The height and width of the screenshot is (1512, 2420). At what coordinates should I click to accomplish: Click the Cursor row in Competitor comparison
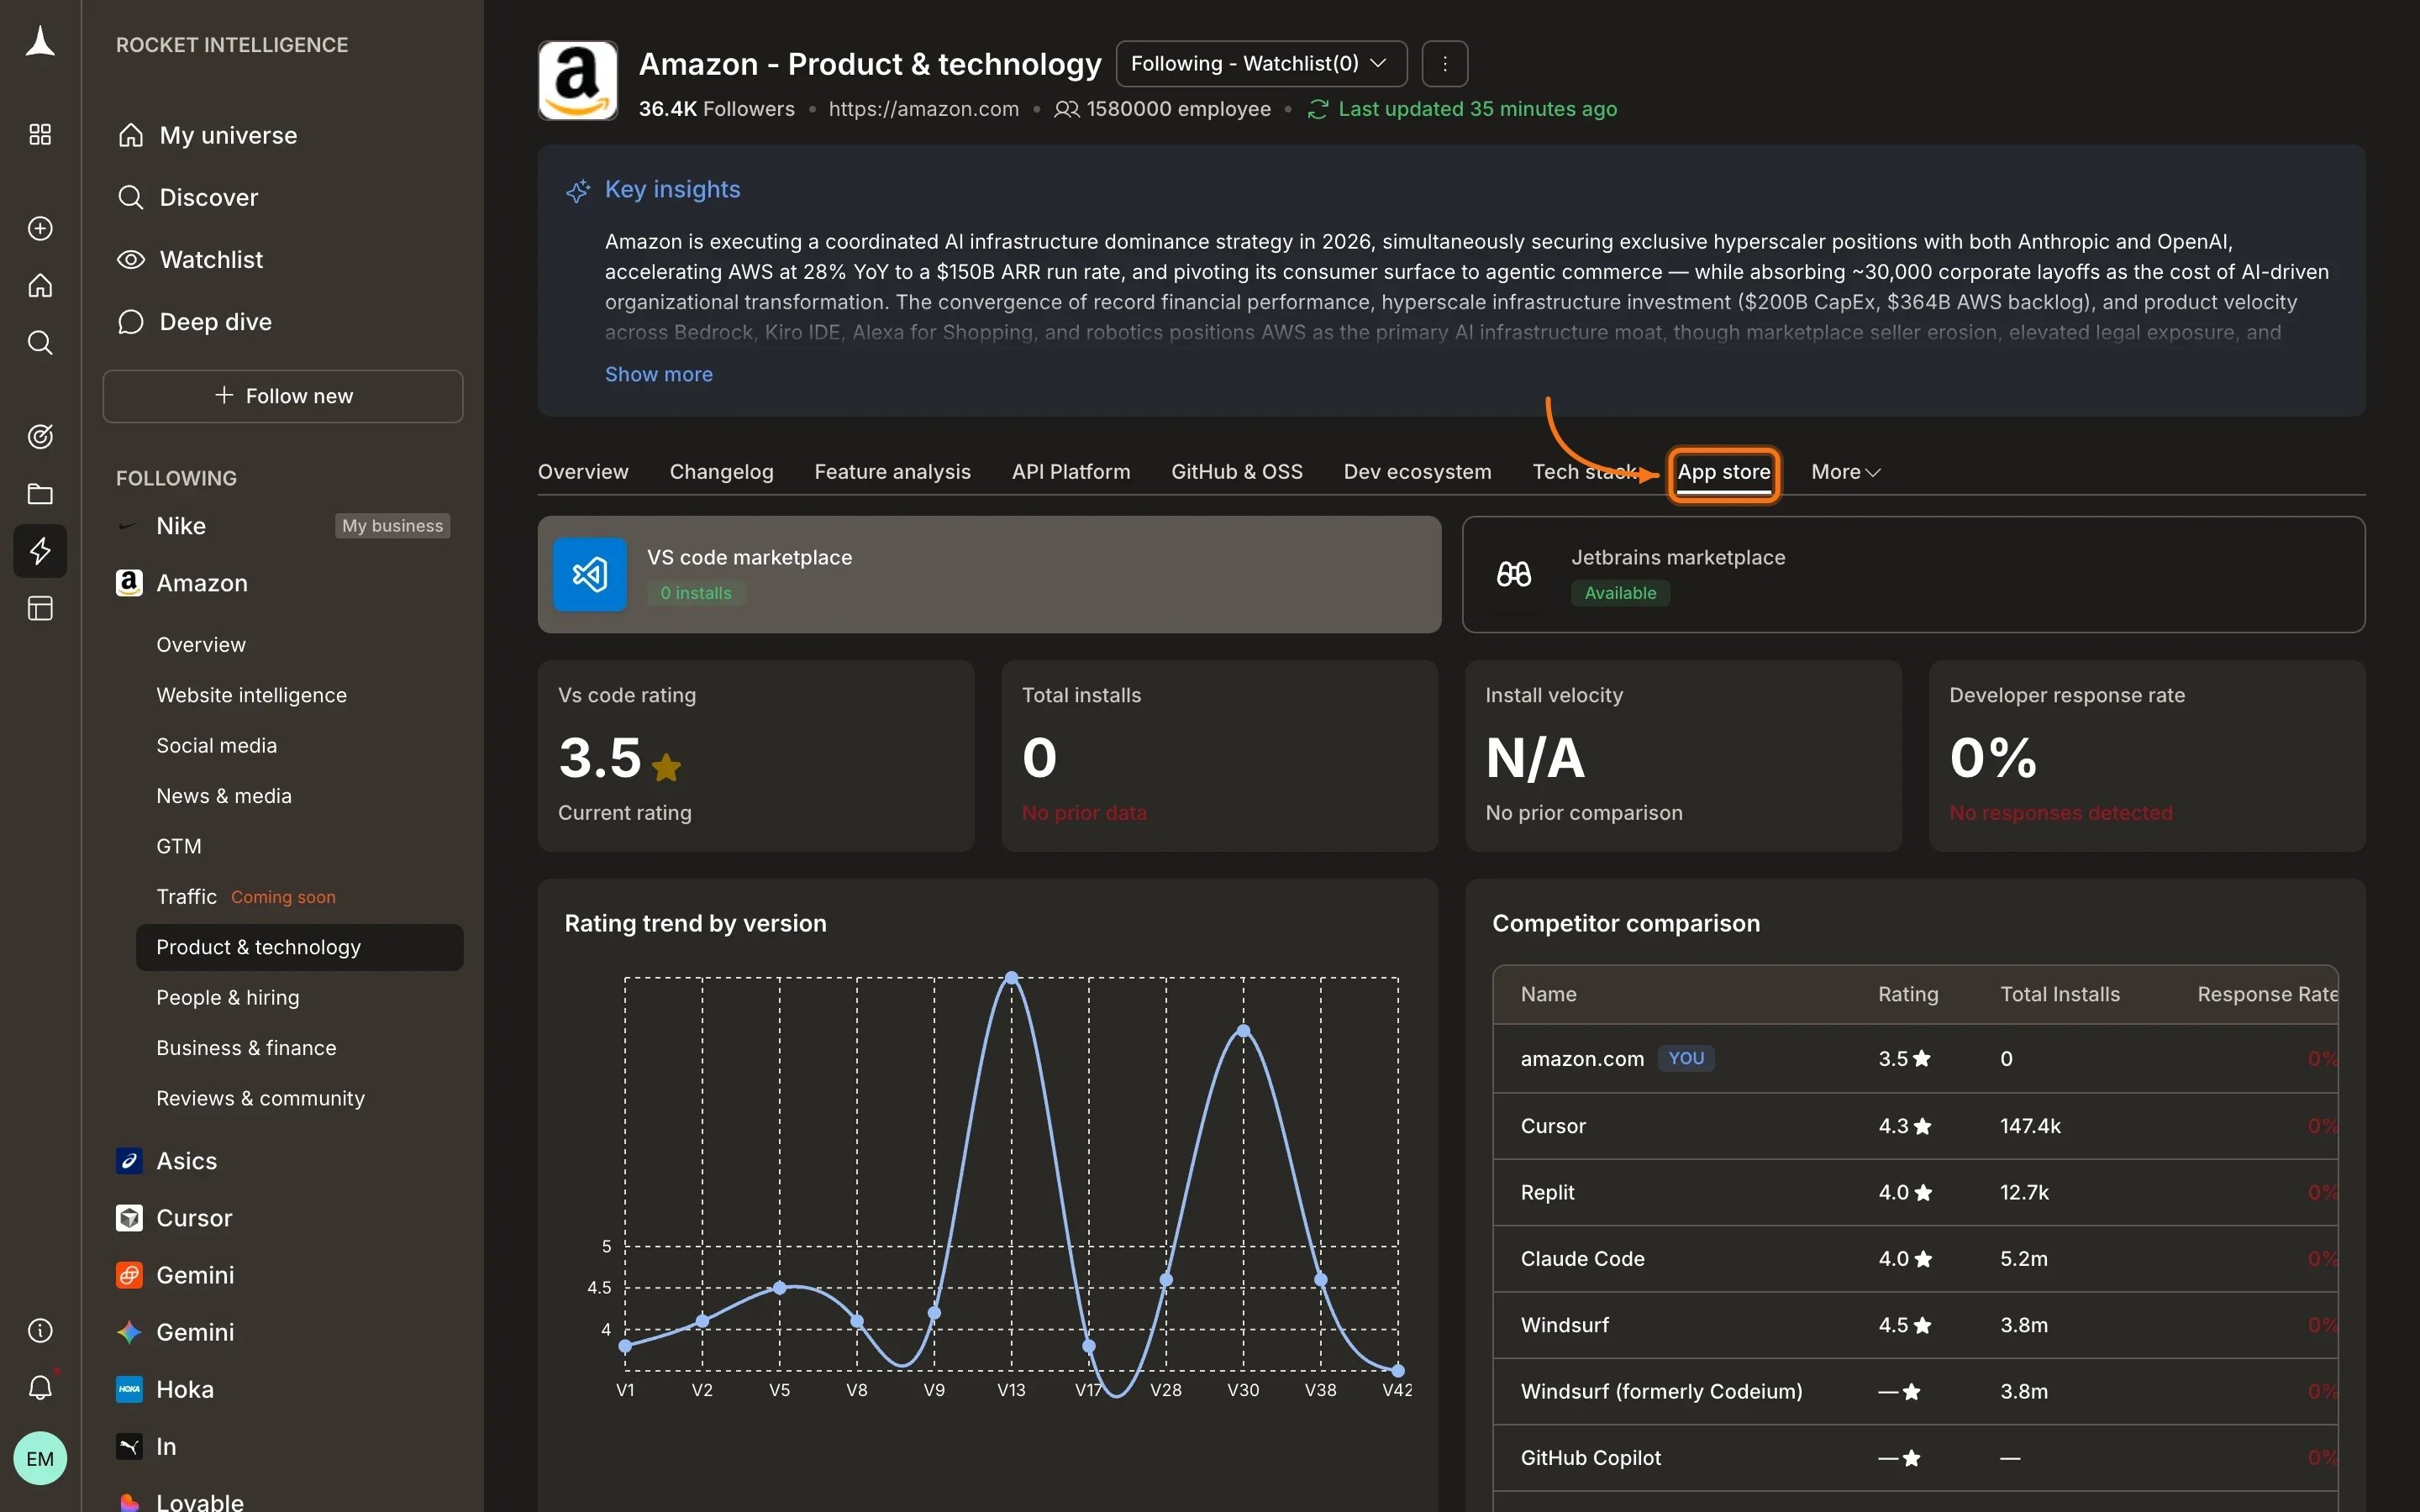(1915, 1126)
